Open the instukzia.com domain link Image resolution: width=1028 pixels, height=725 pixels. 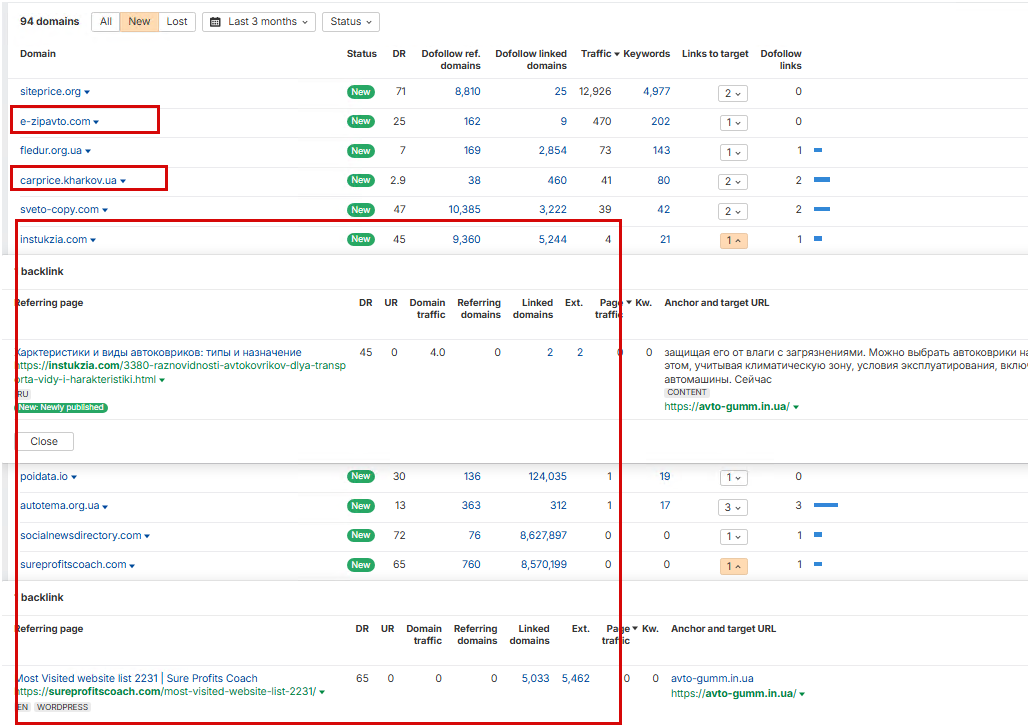[x=54, y=240]
